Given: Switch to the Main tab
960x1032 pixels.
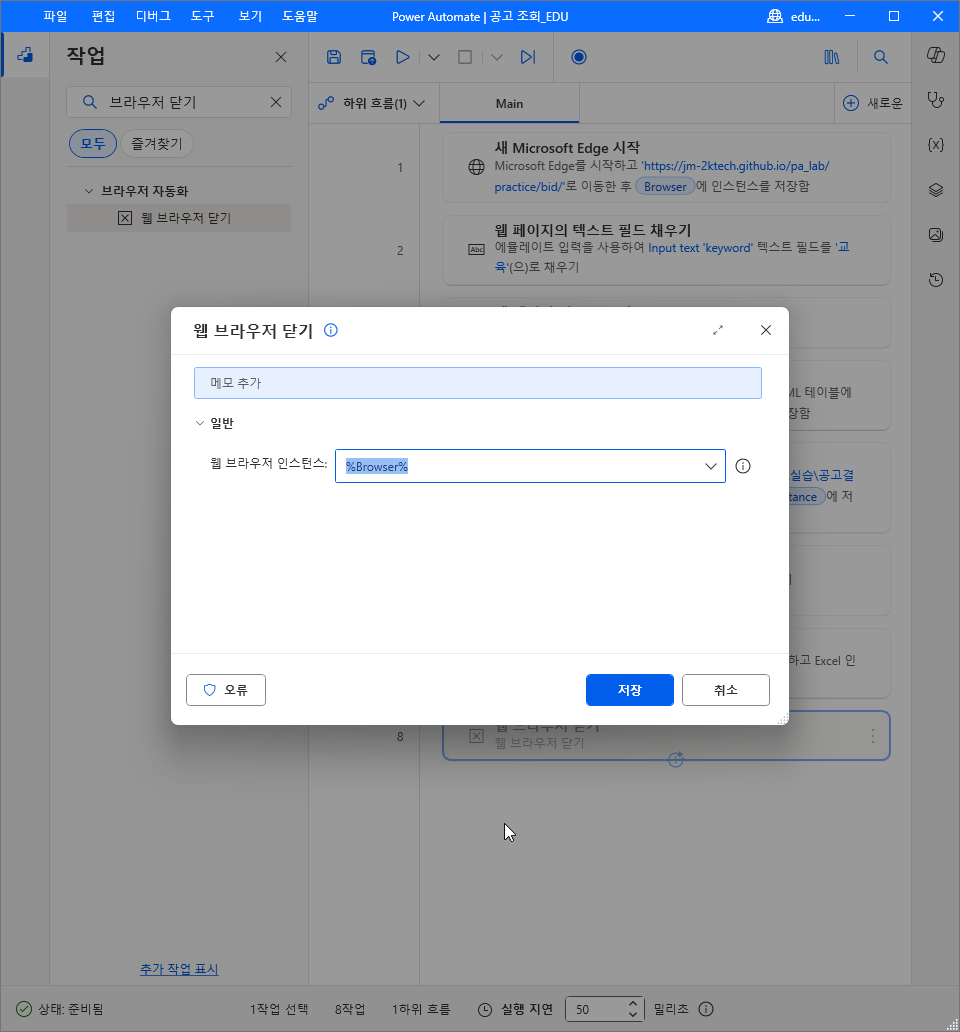Looking at the screenshot, I should [509, 103].
